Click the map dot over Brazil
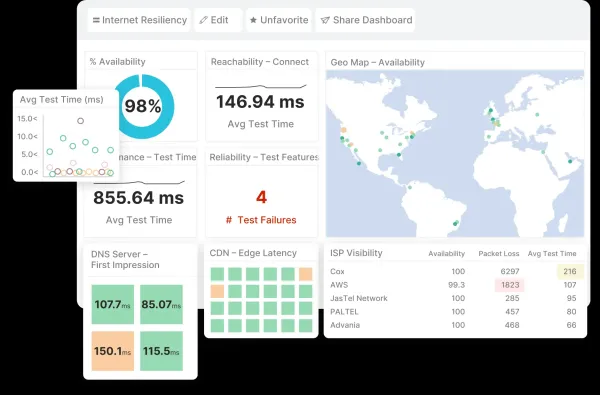 (455, 223)
